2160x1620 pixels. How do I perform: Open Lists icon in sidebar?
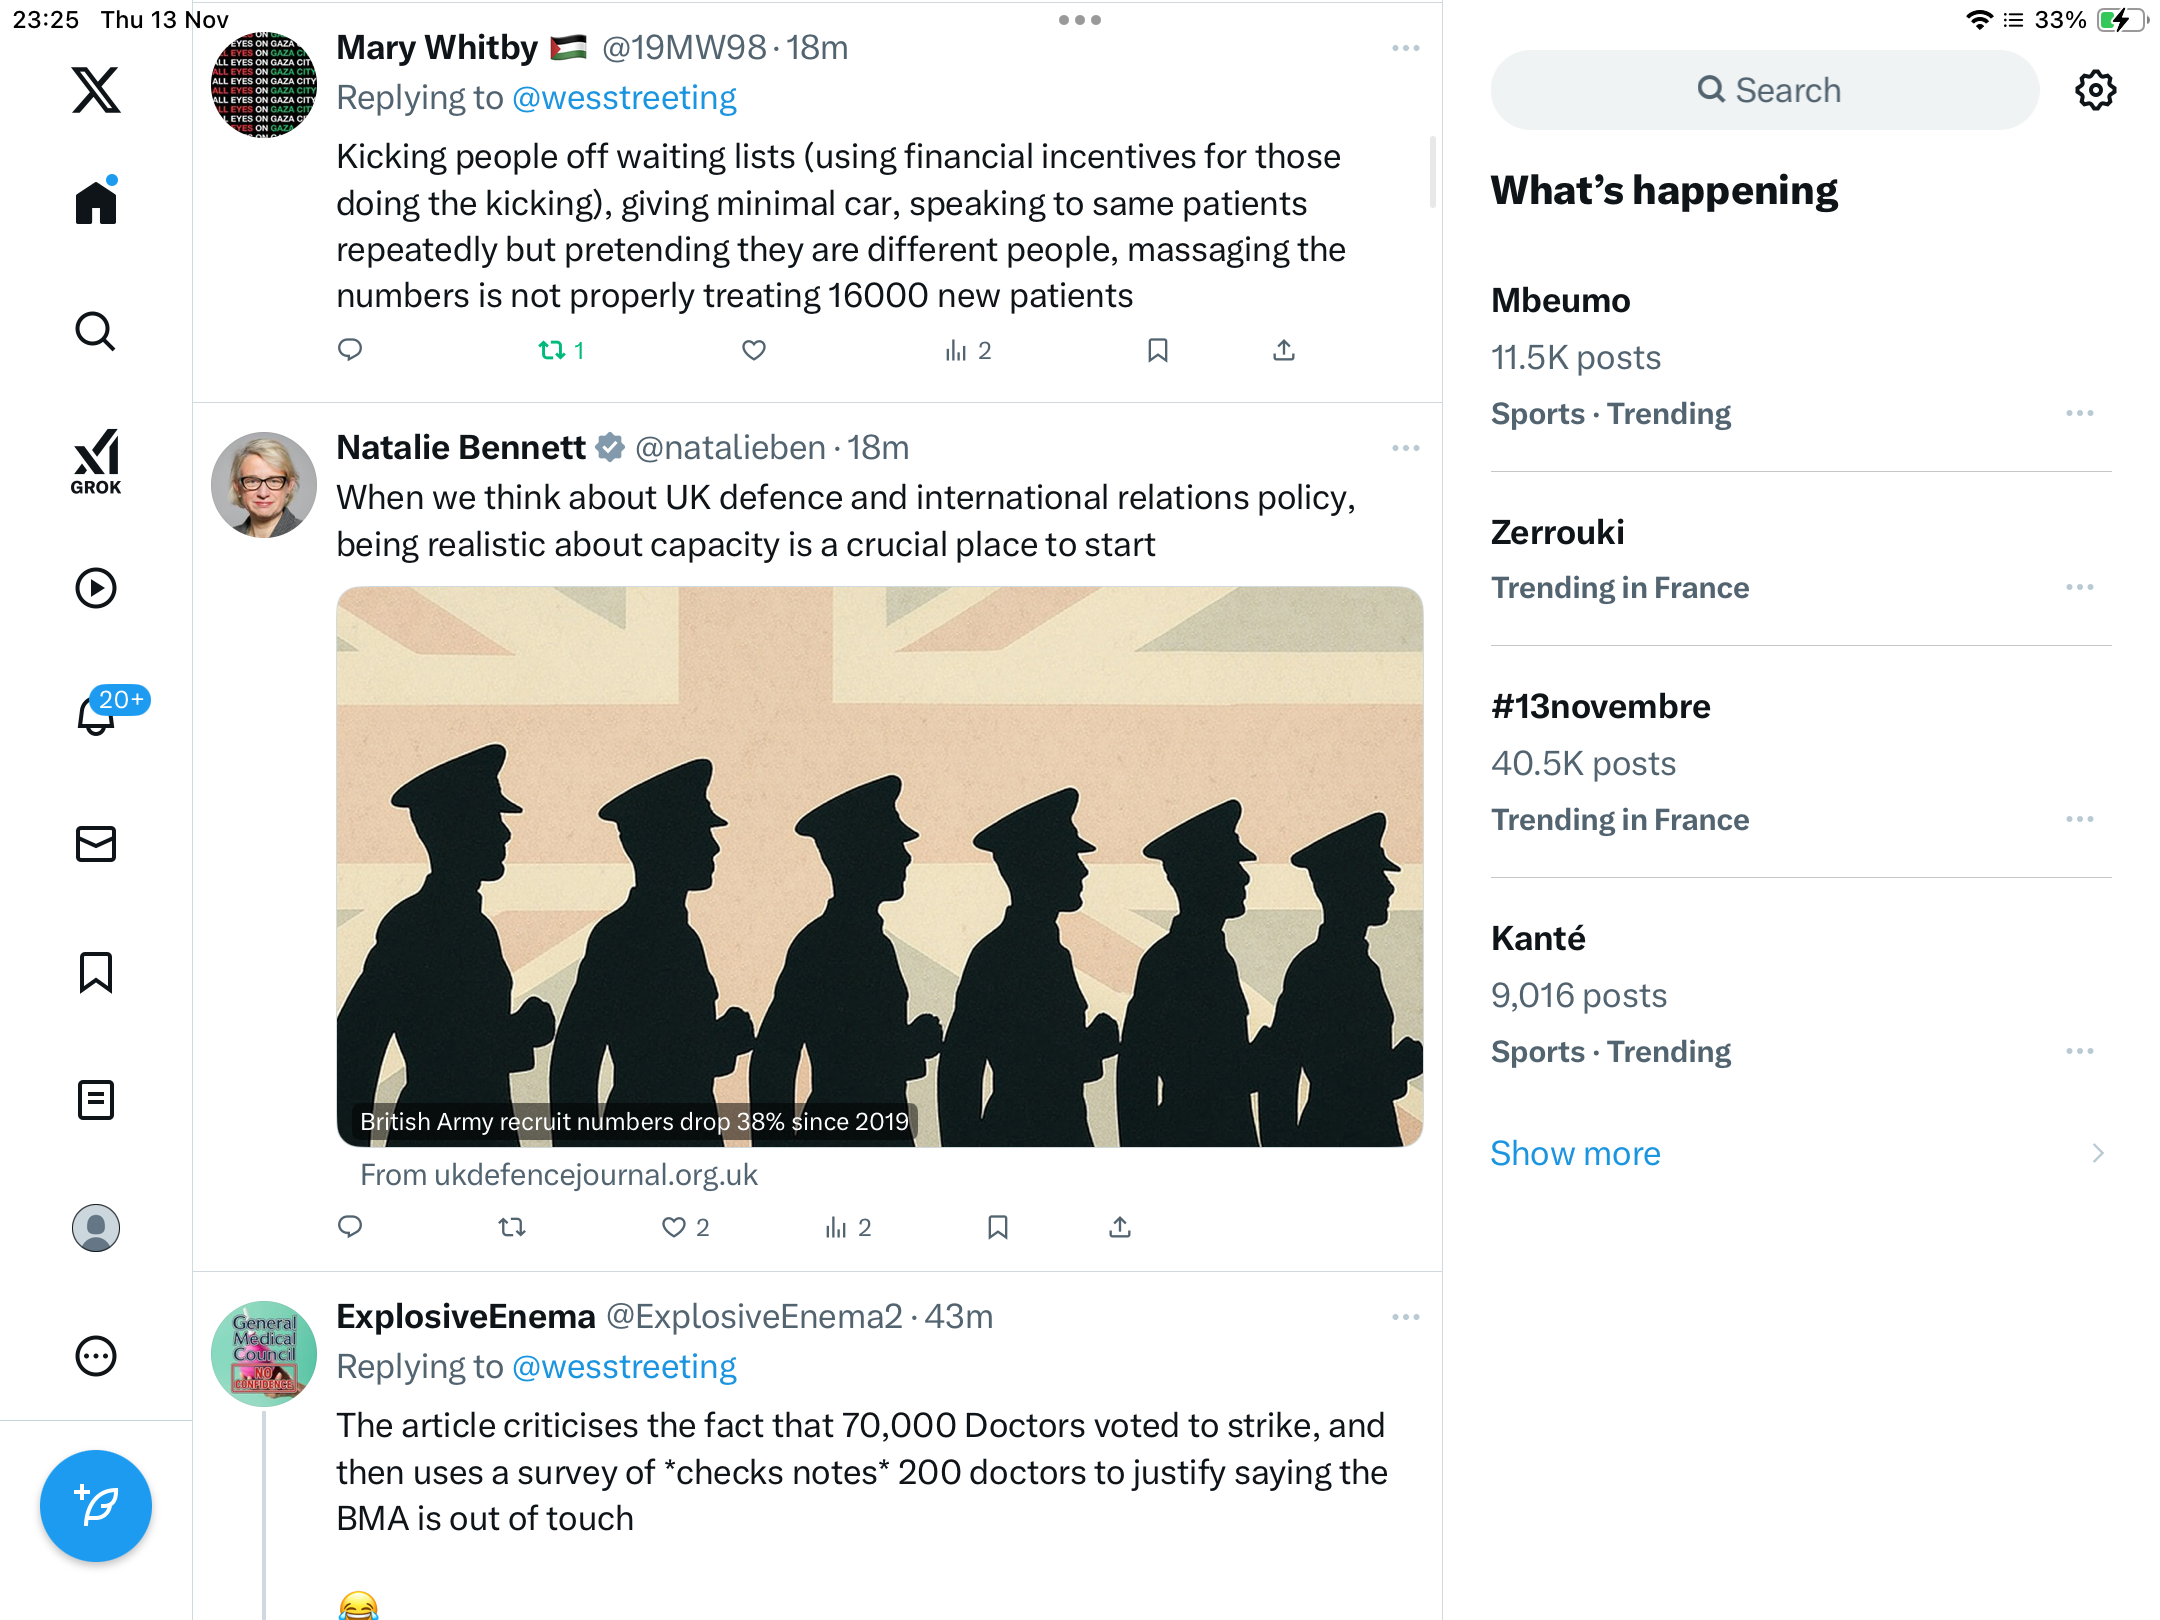point(96,1100)
